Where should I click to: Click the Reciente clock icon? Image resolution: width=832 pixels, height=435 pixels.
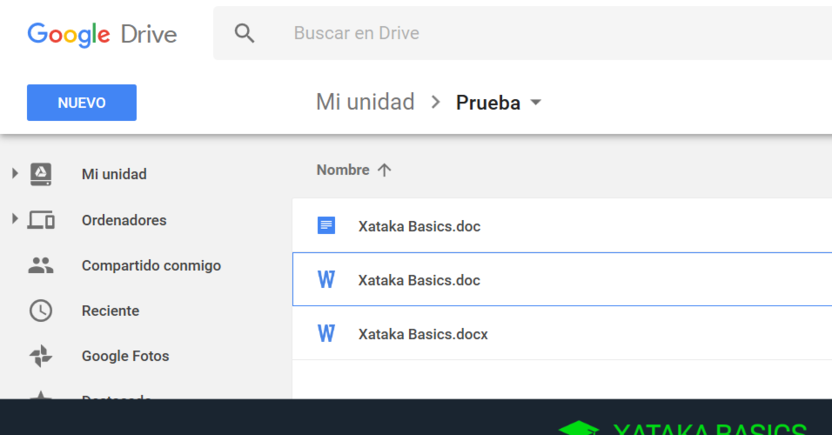[41, 311]
